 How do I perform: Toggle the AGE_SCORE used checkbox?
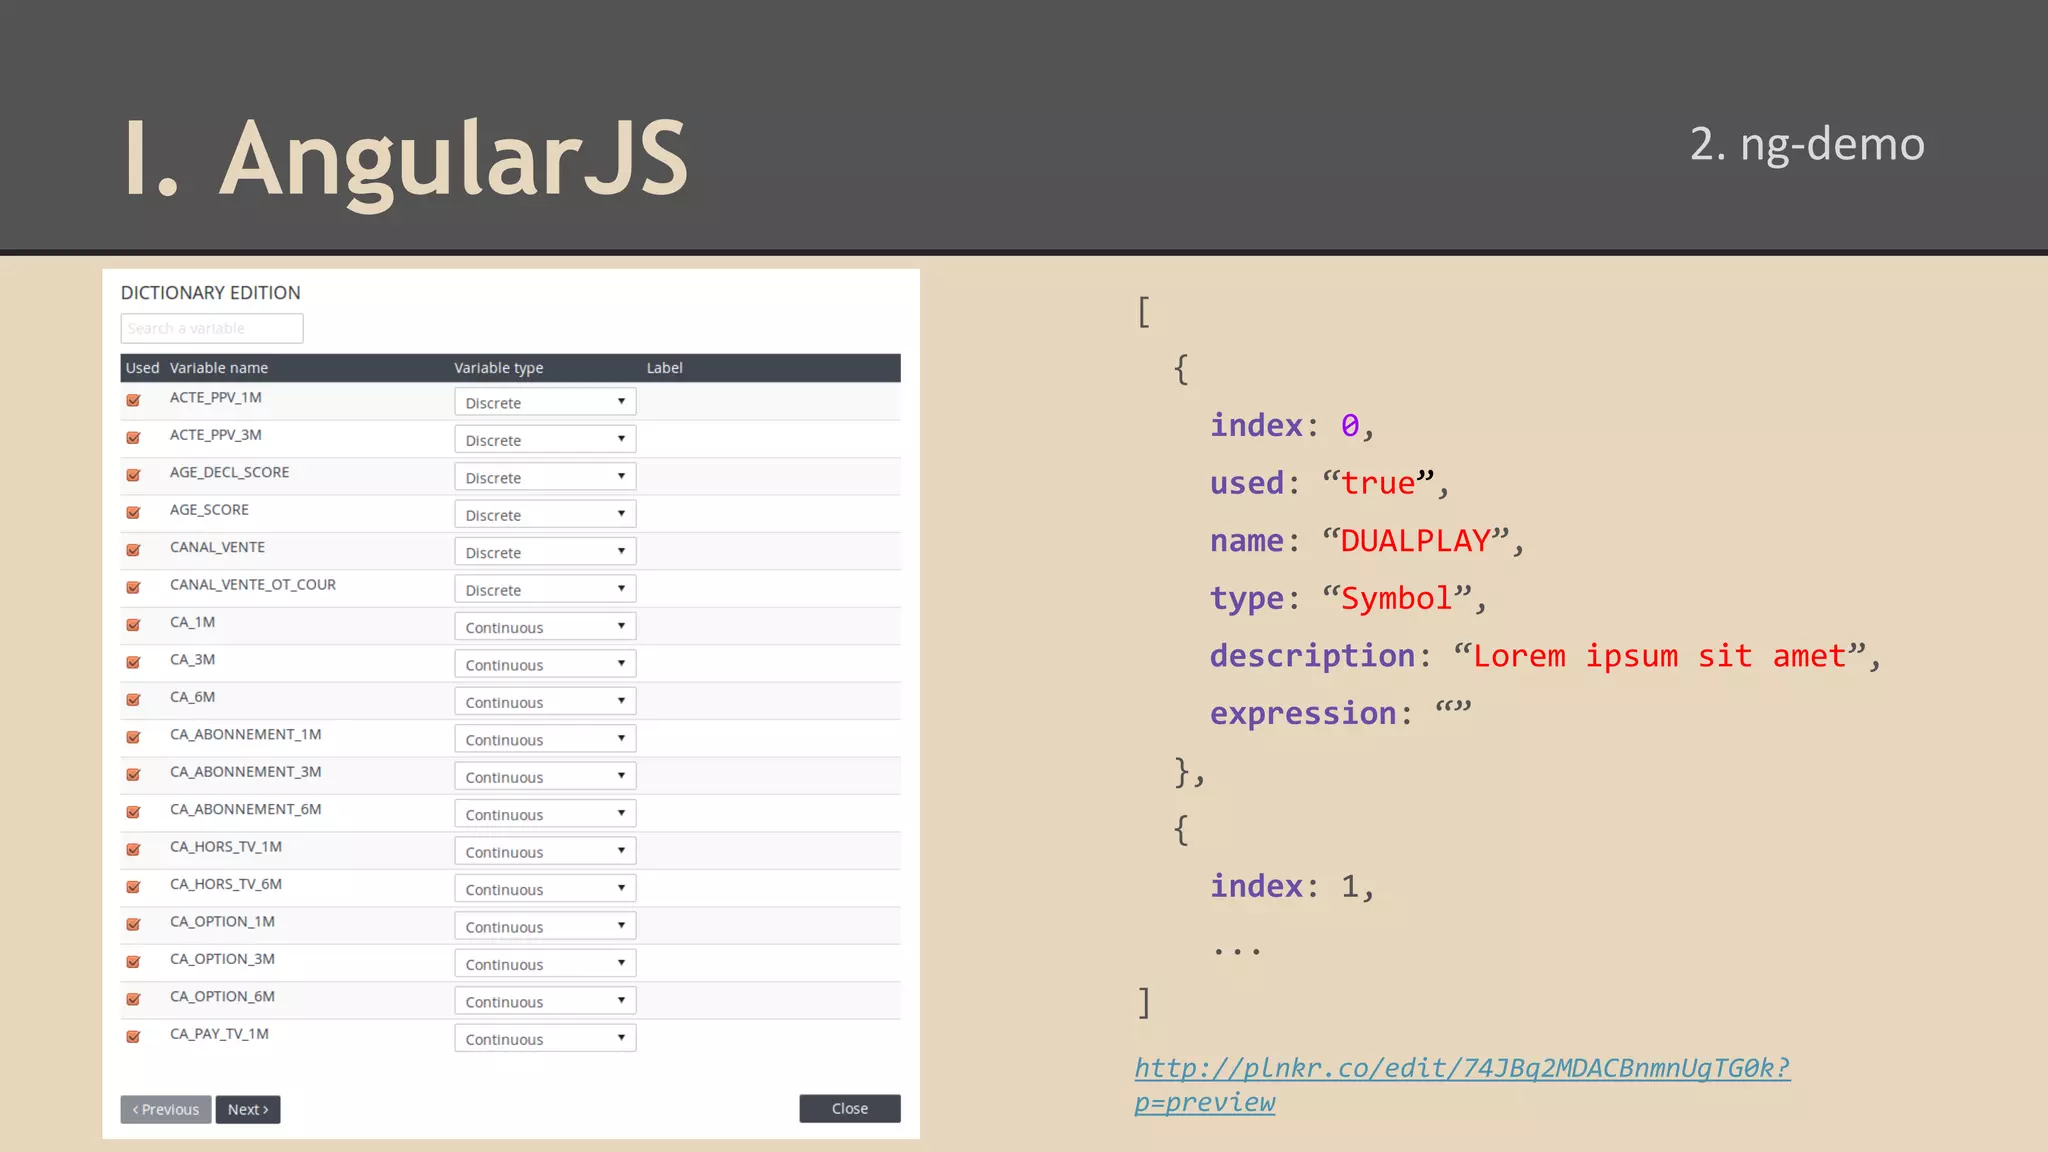point(133,513)
